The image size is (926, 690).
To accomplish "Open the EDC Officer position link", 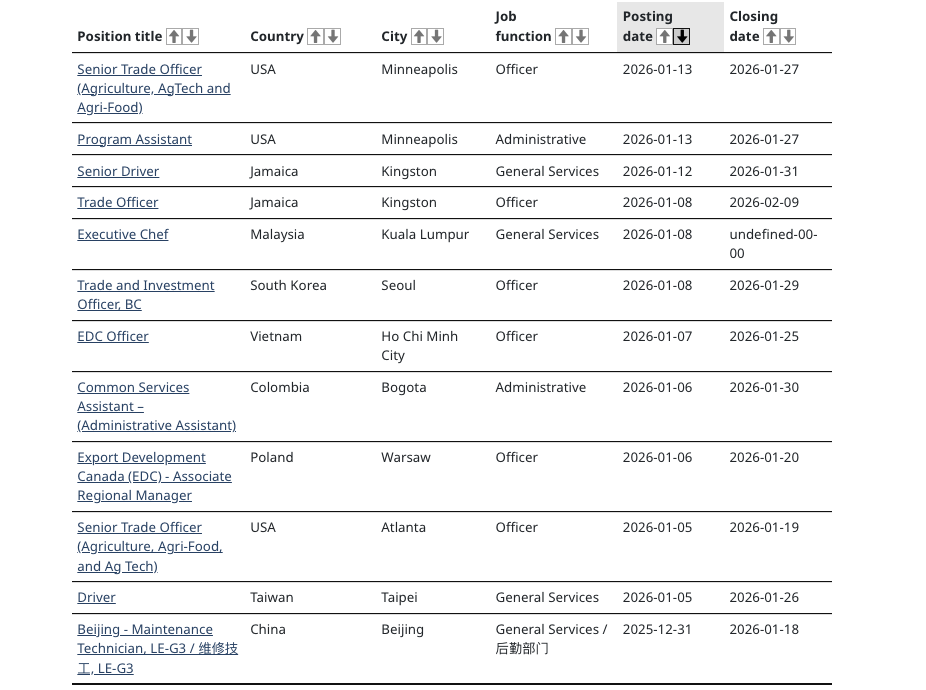I will [113, 336].
